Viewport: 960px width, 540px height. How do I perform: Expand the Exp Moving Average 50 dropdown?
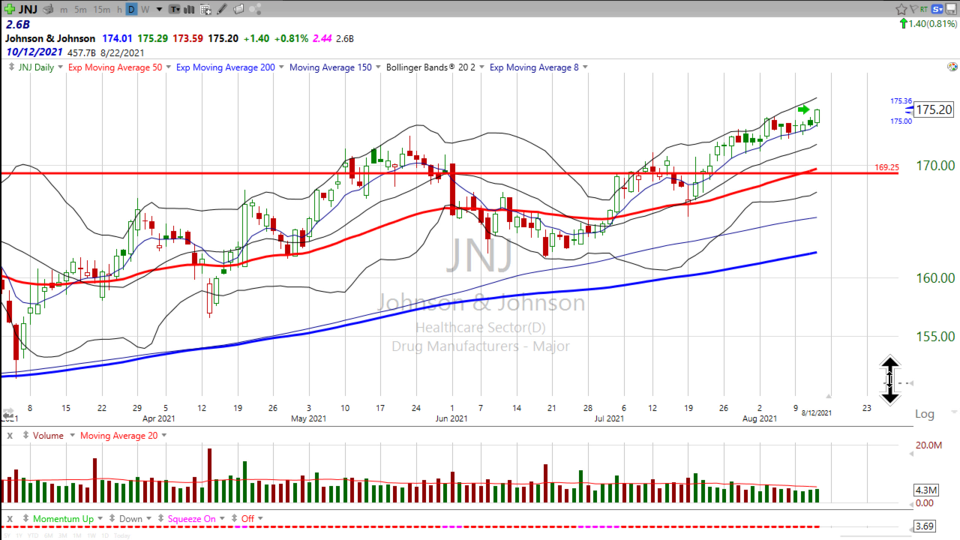point(165,68)
